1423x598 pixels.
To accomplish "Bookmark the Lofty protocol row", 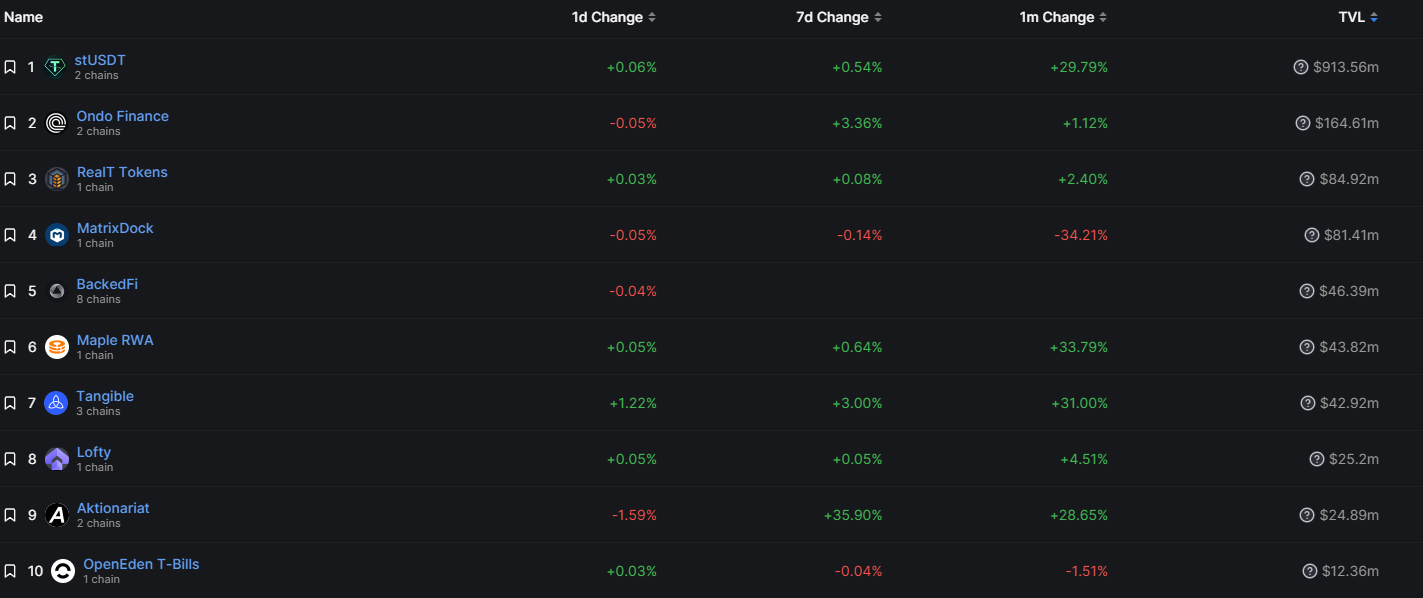I will click(x=10, y=459).
